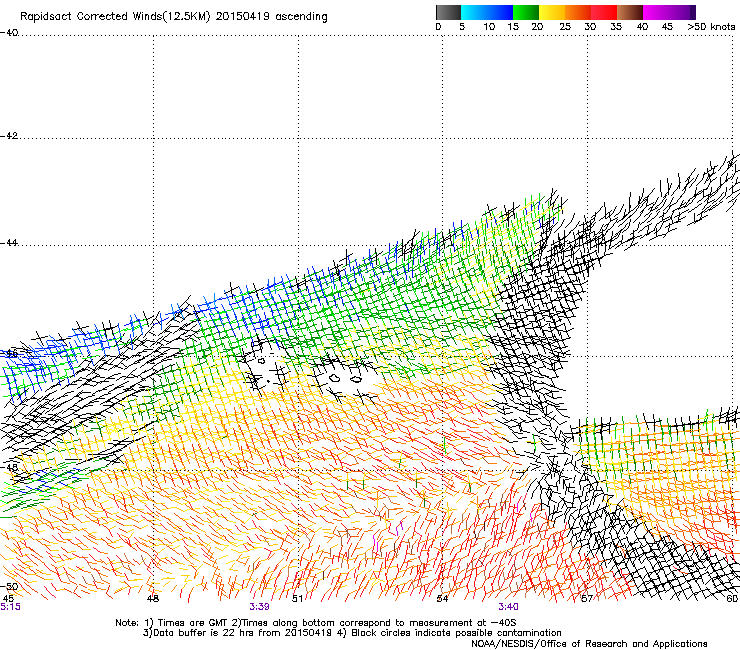The width and height of the screenshot is (740, 650).
Task: Click the word "ascending" in the title
Action: click(x=301, y=17)
